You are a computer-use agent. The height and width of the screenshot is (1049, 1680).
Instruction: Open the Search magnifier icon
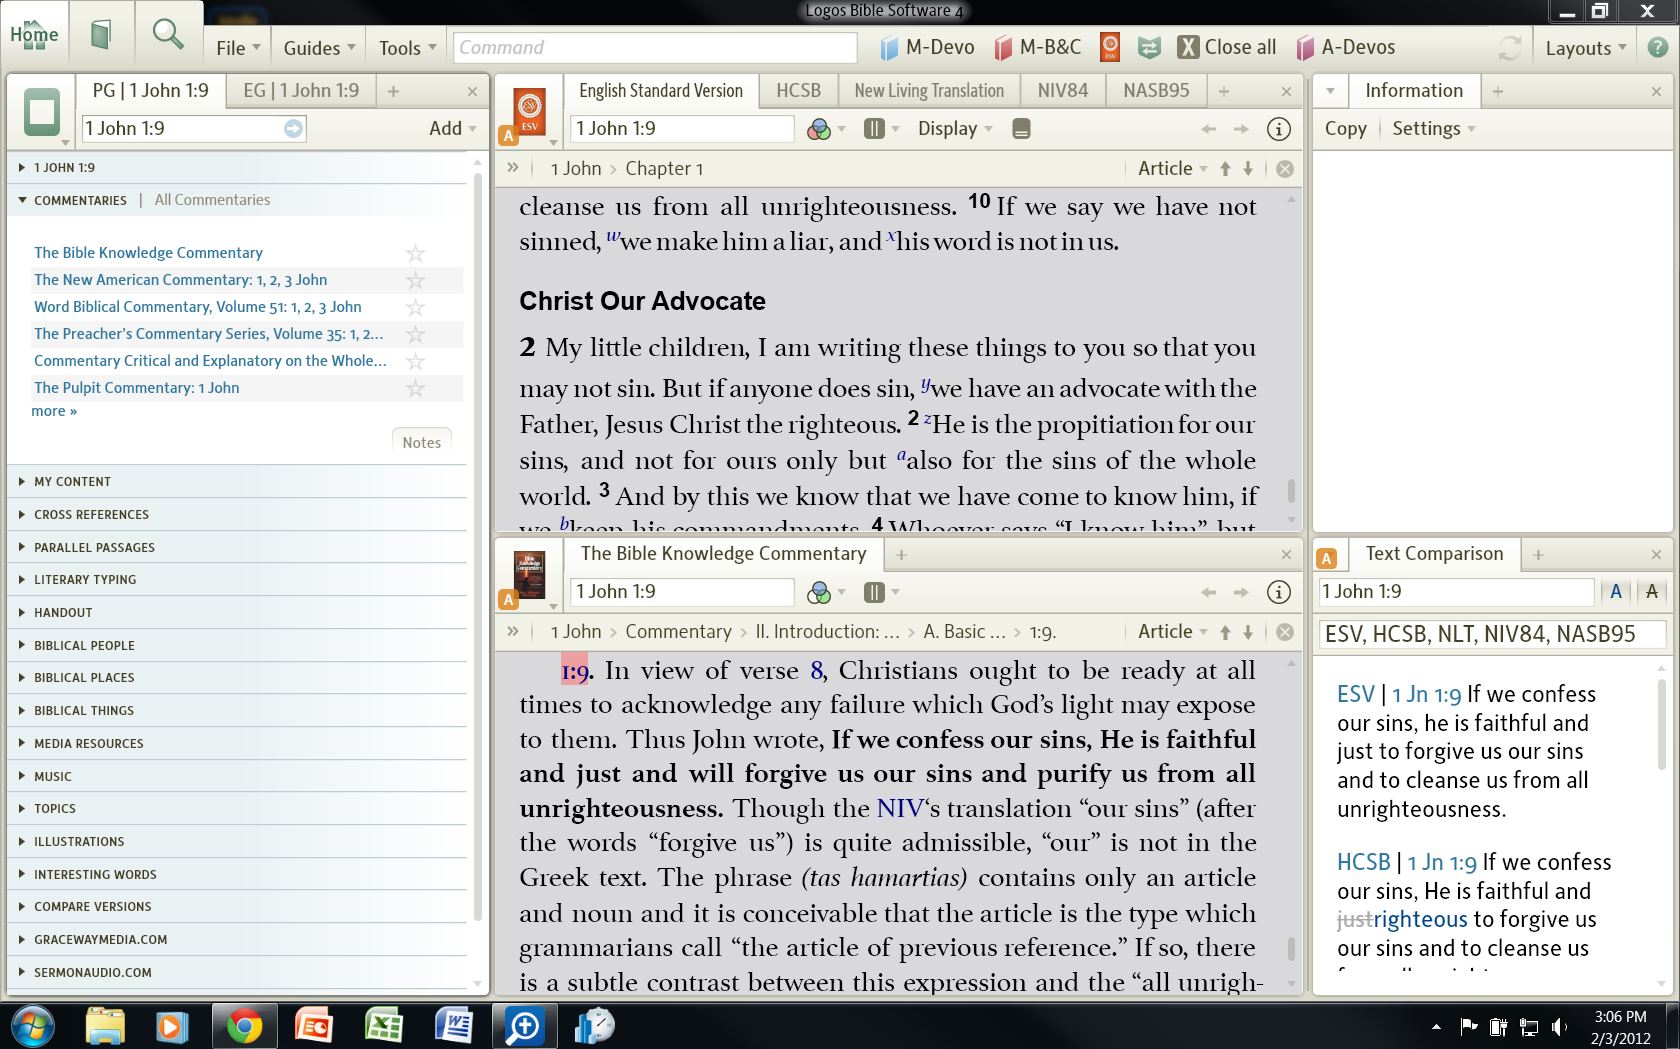click(x=168, y=35)
